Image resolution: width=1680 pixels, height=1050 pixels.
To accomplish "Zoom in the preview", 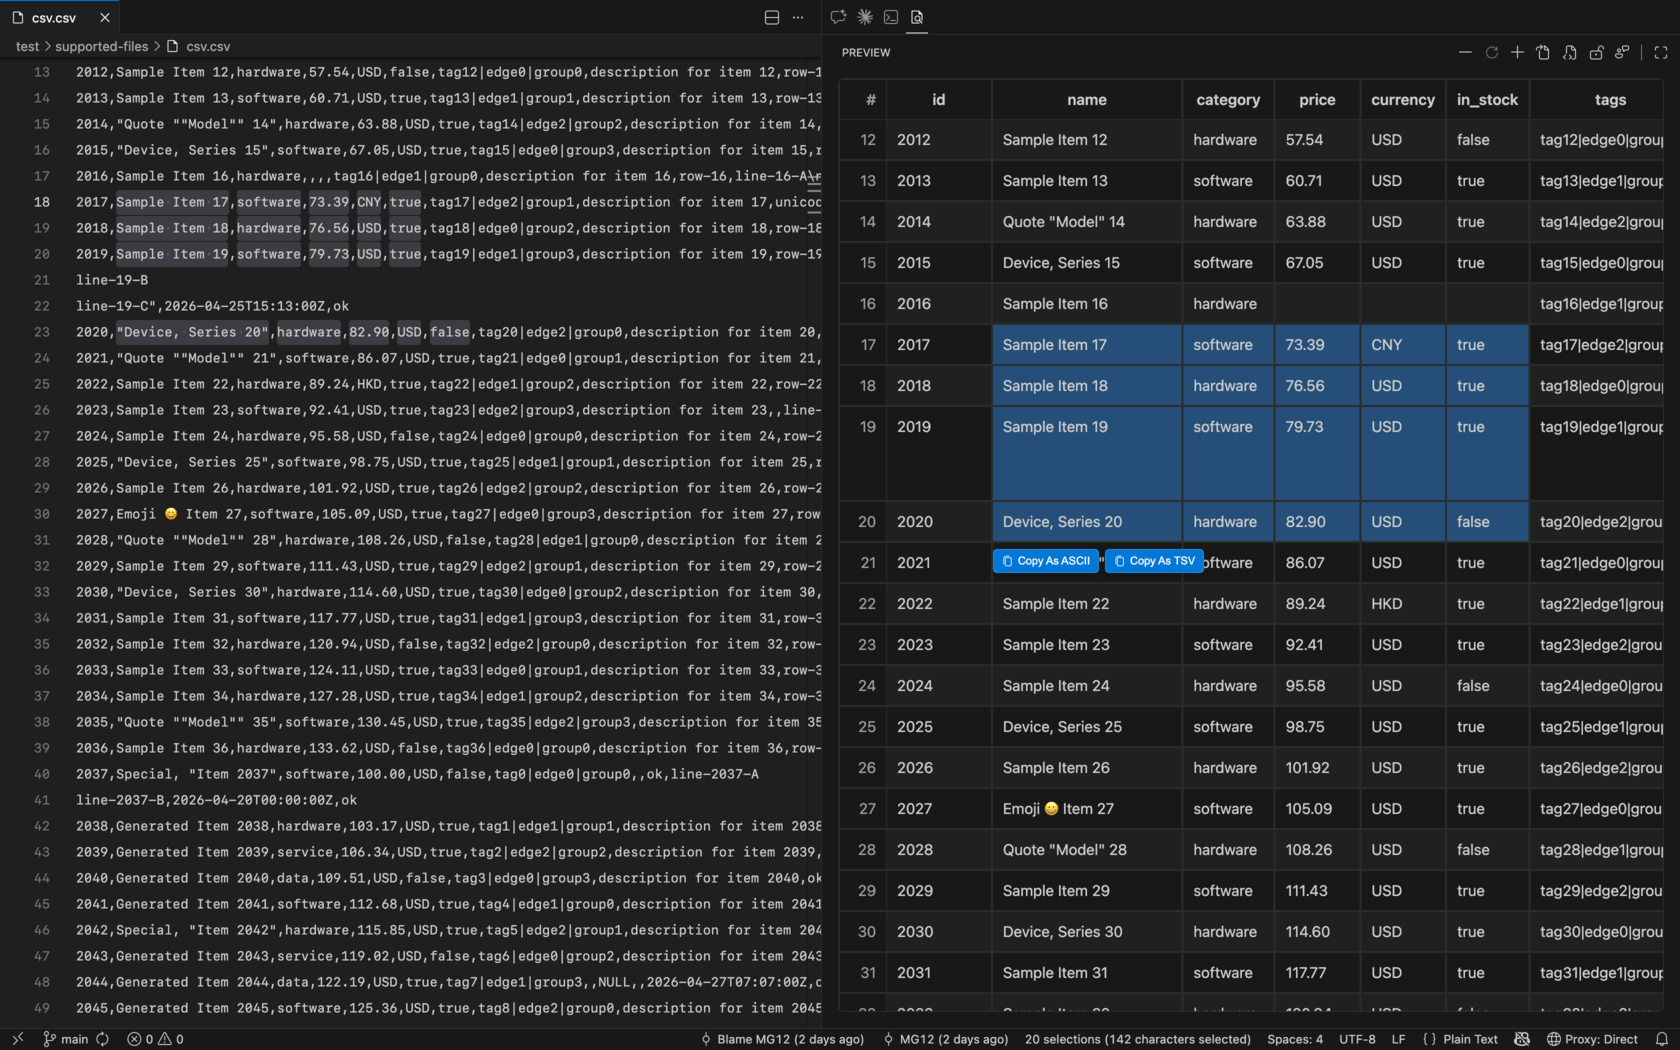I will tap(1517, 52).
